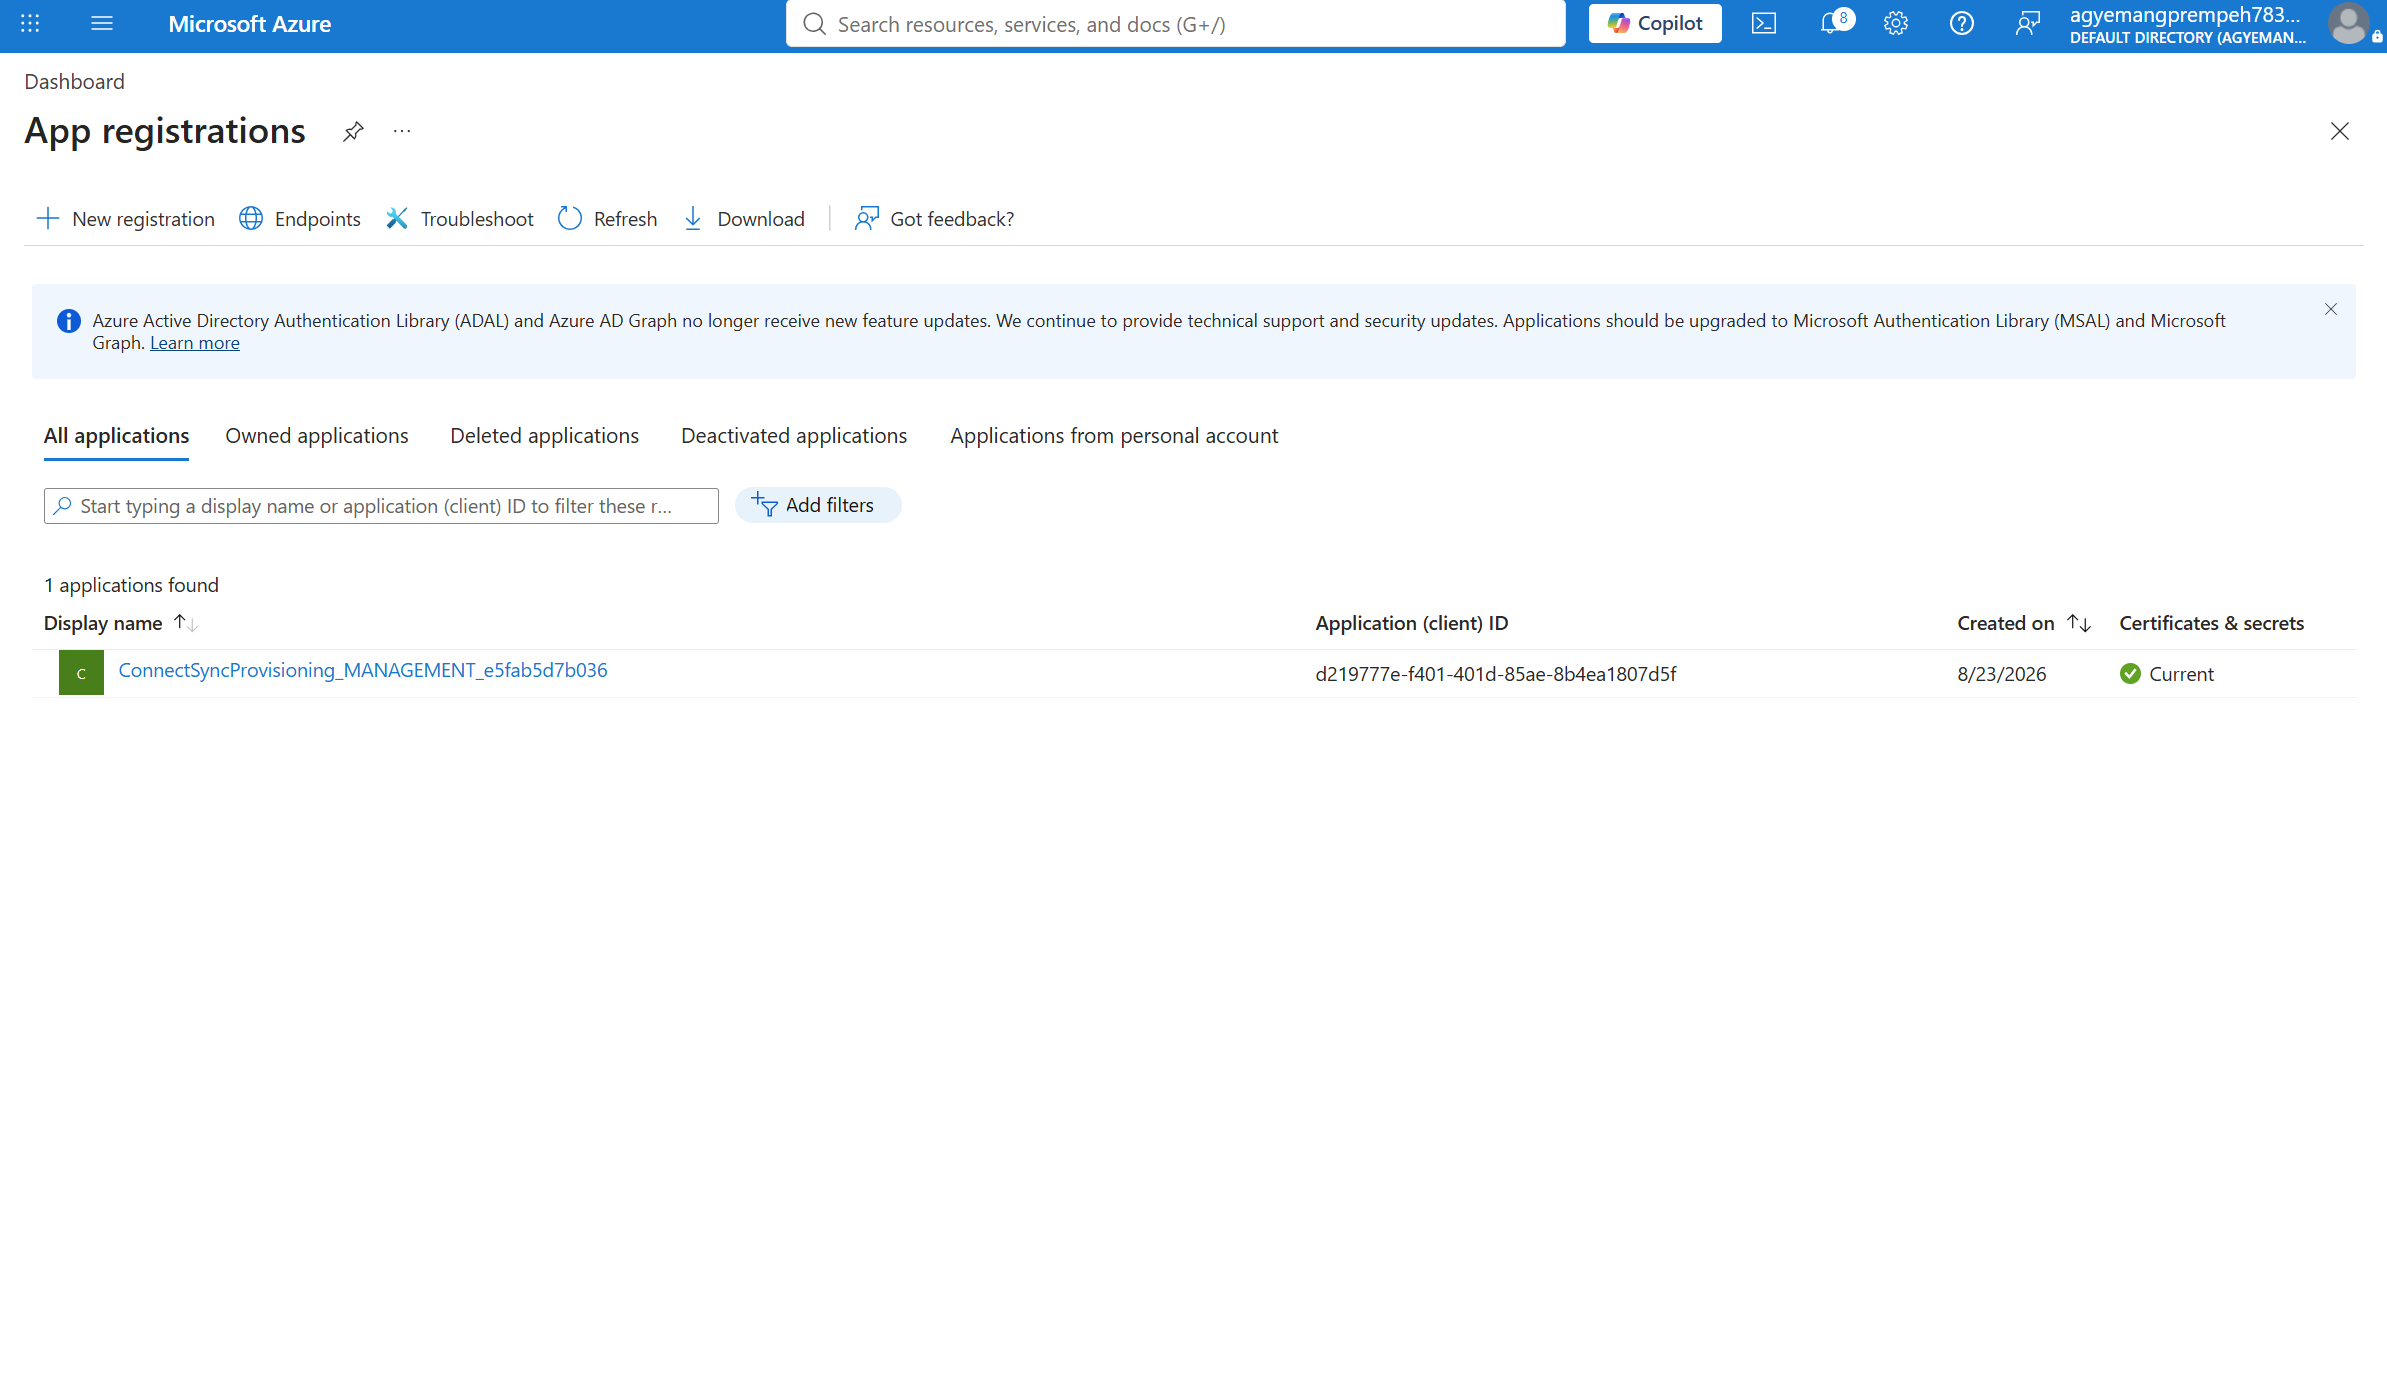
Task: Open ConnectSyncProvisioning_MANAGEMENT_e5fab5d7b036 app
Action: (363, 670)
